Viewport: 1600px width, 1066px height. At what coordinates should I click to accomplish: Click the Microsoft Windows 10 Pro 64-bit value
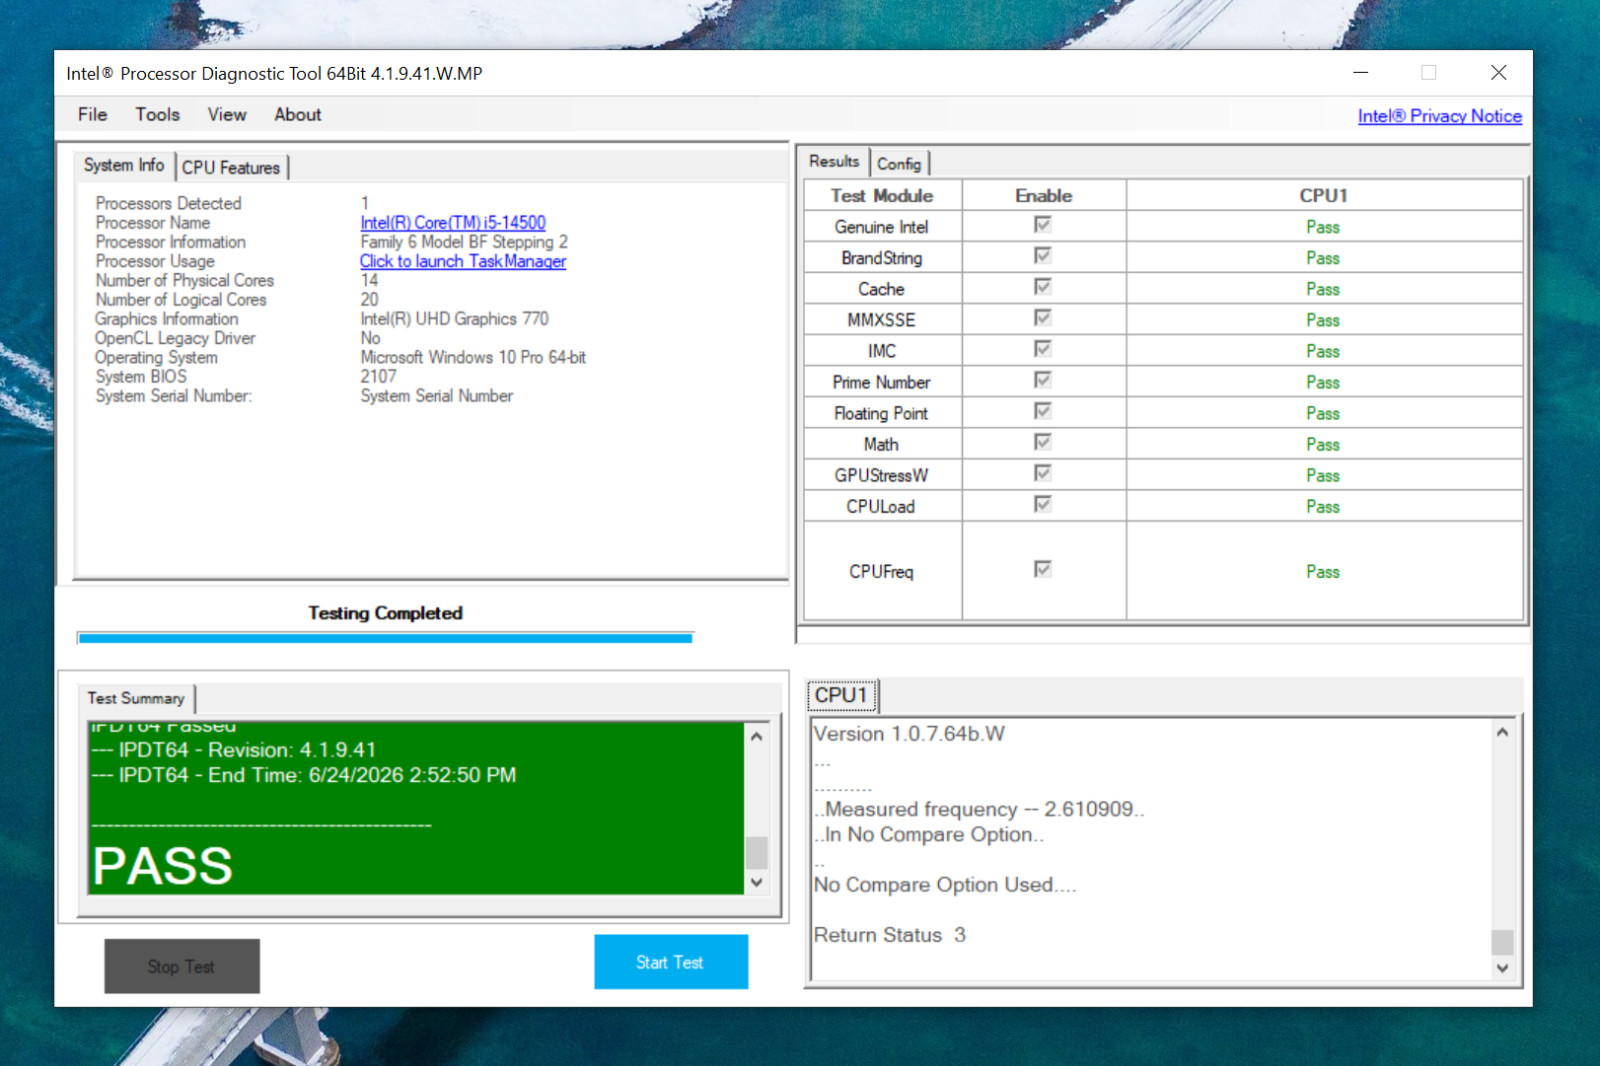473,357
